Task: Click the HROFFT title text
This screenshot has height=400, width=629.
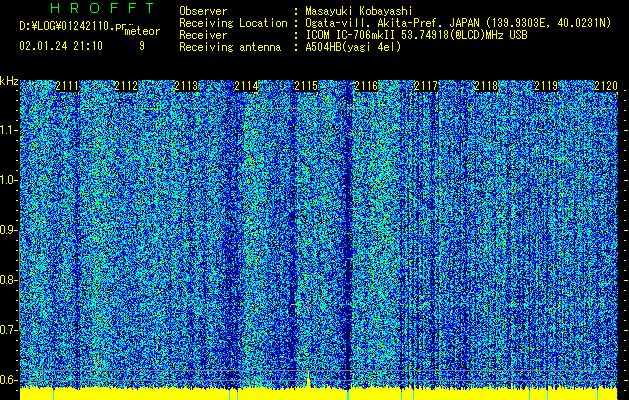Action: (103, 8)
